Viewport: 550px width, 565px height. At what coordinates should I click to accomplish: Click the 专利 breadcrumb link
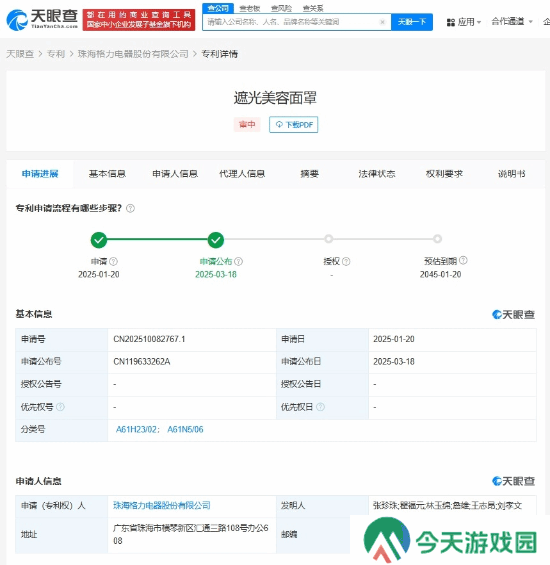pos(56,54)
